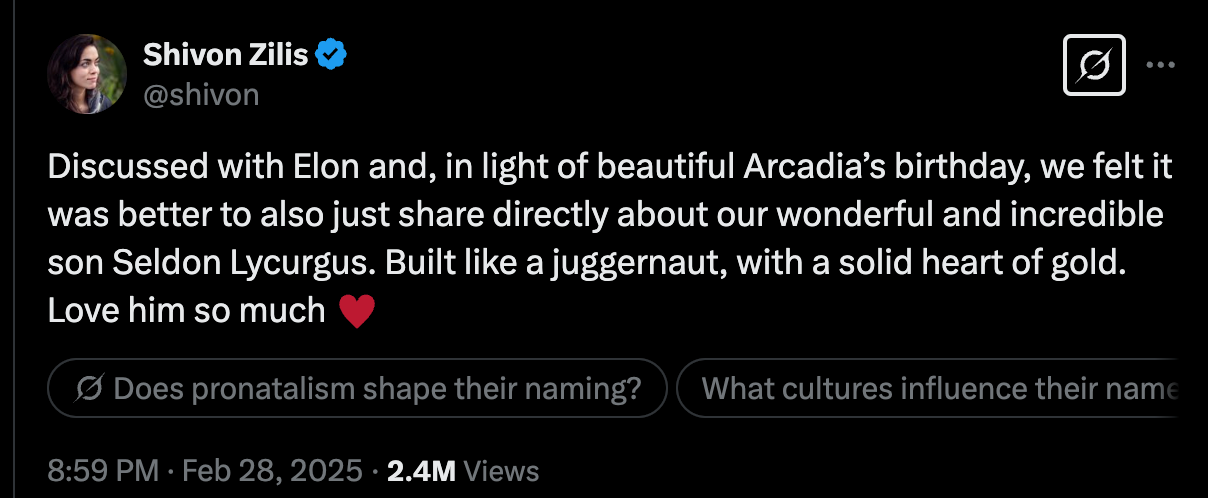Open Grok explain post button
The height and width of the screenshot is (498, 1208).
(x=1095, y=65)
